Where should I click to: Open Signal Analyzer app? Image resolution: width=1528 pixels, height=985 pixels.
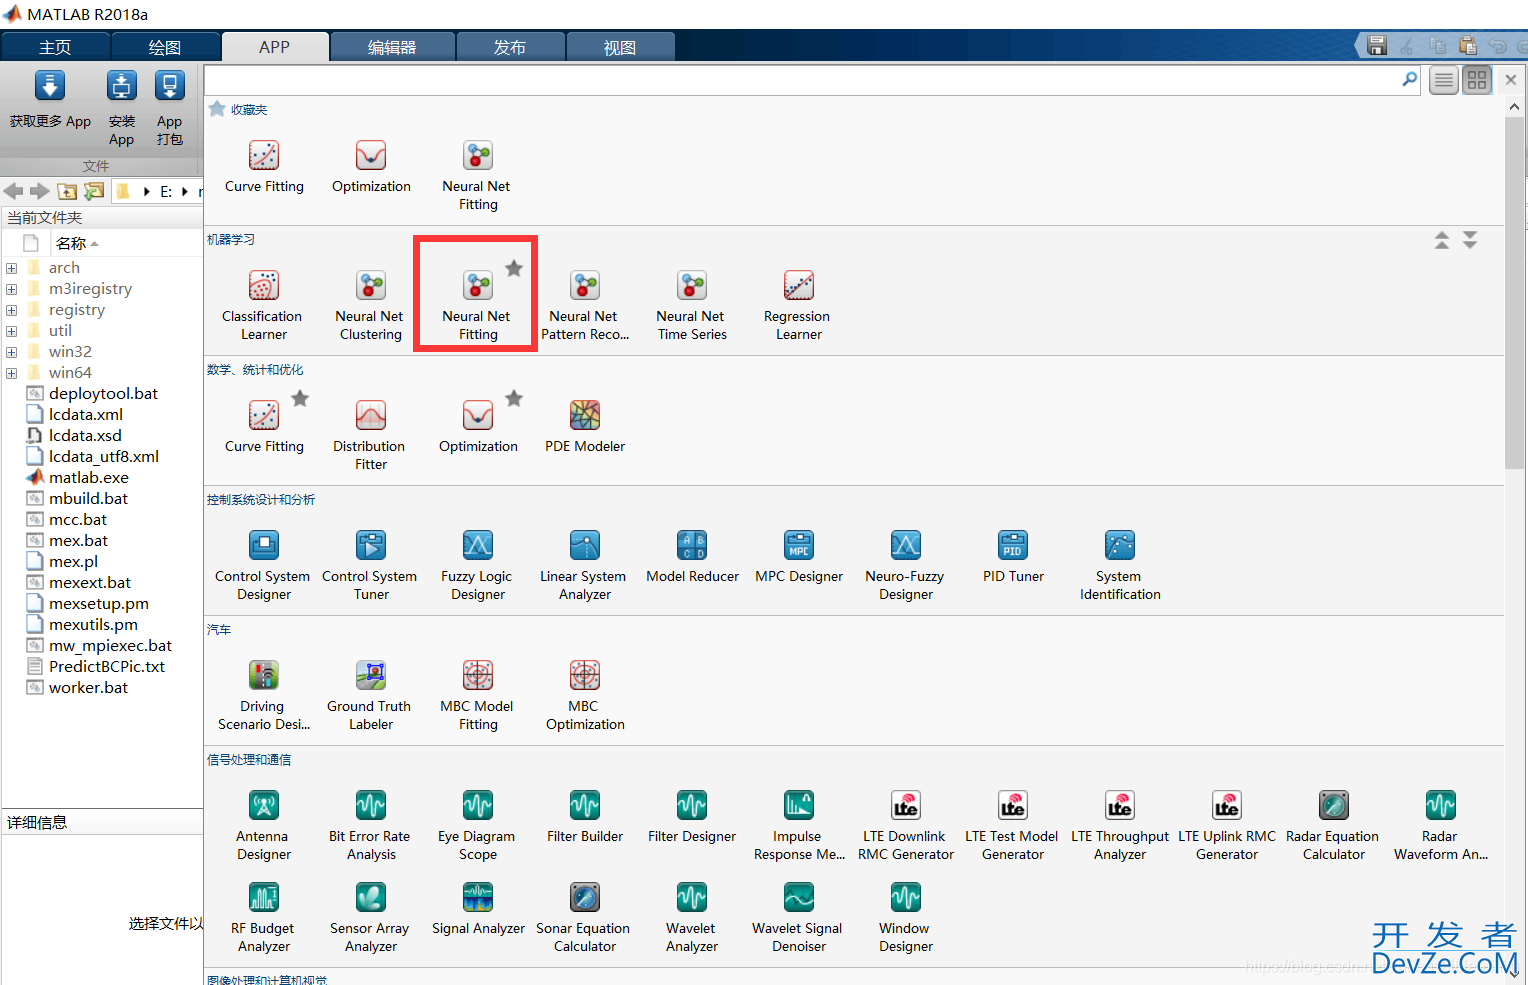coord(477,908)
